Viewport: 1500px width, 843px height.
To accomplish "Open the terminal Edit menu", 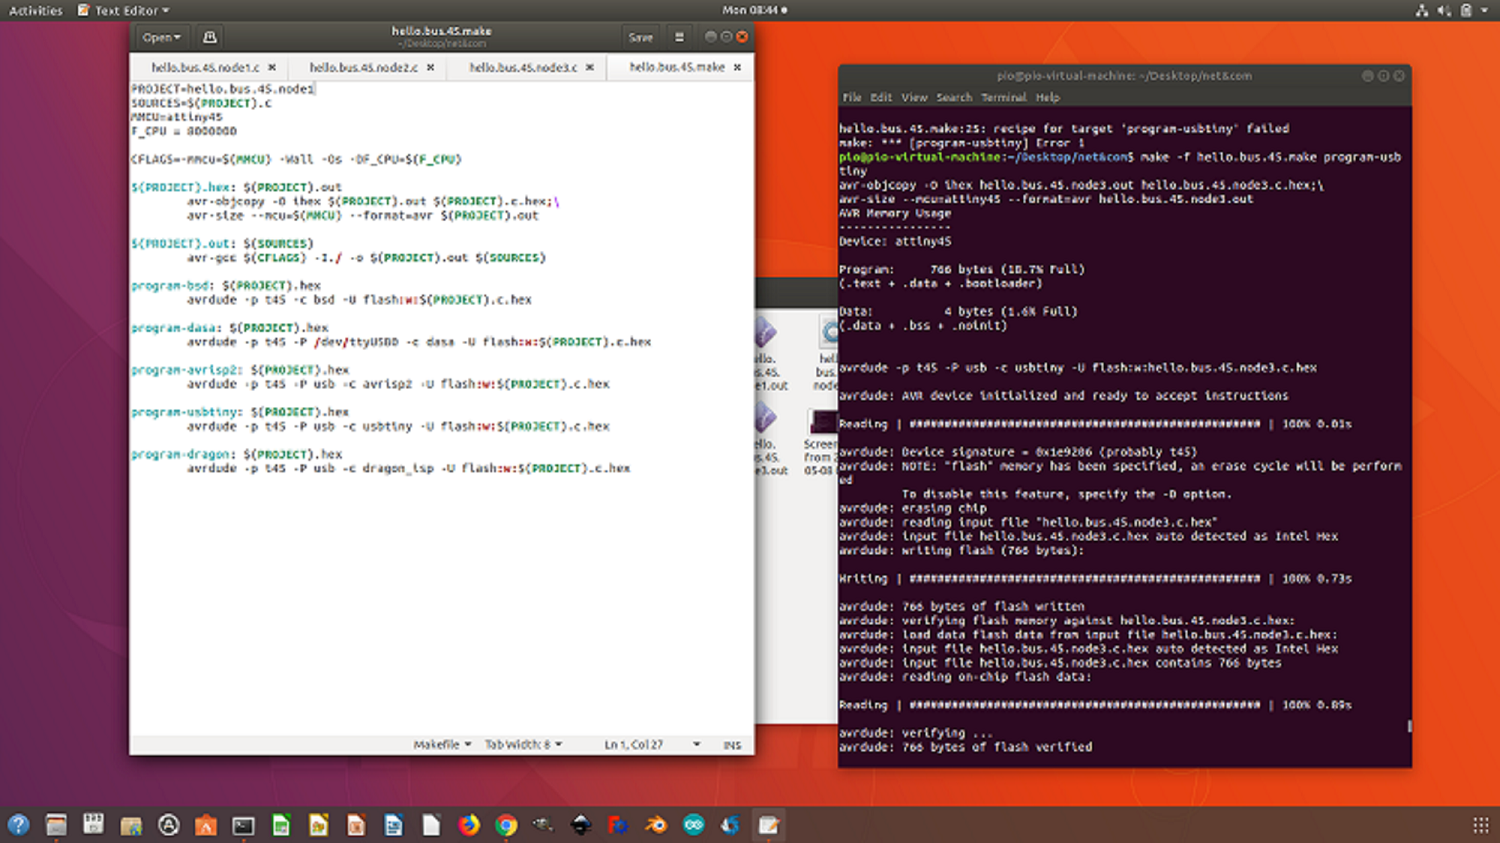I will coord(881,97).
